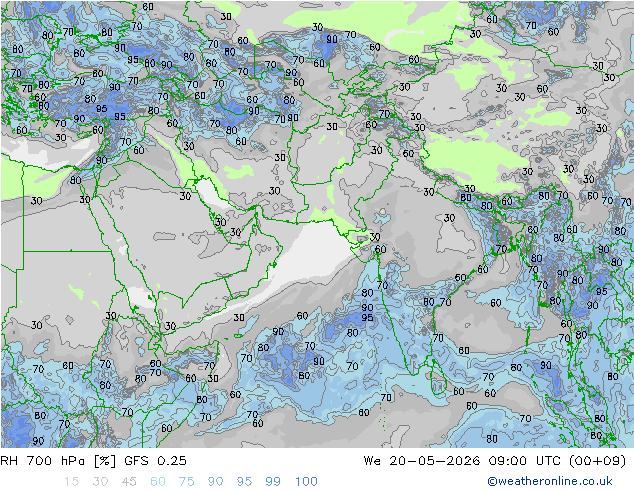Click the 'GFS 0.25' model label

155,461
